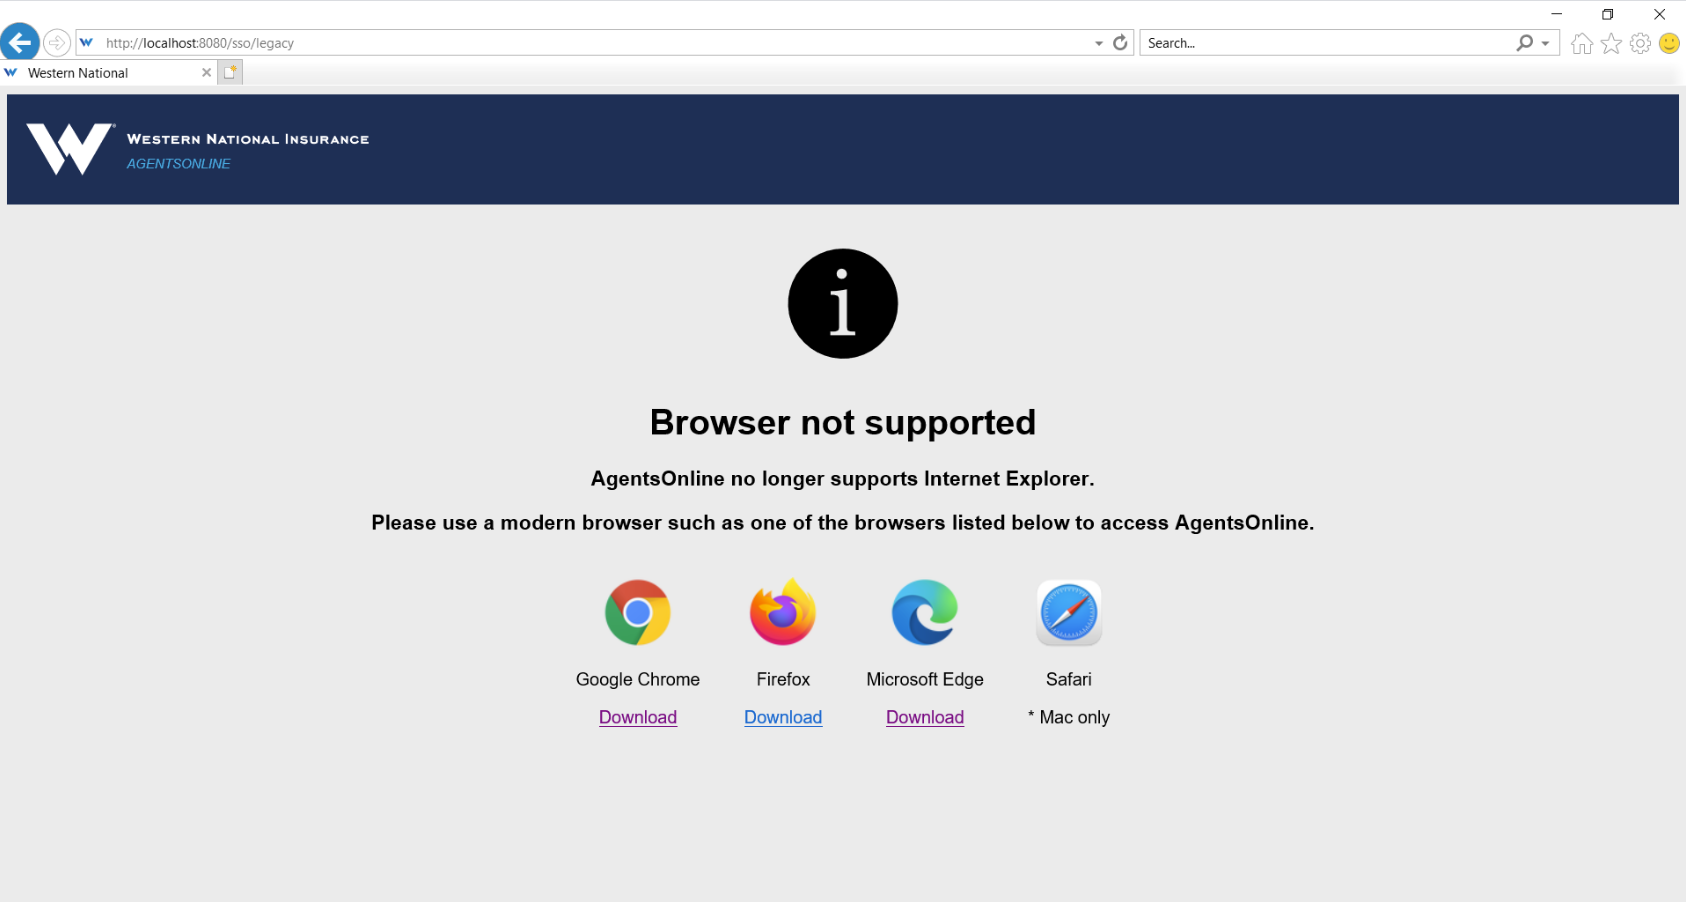Minimize the Internet Explorer window
Screen dimensions: 1686x902
[x=1557, y=14]
